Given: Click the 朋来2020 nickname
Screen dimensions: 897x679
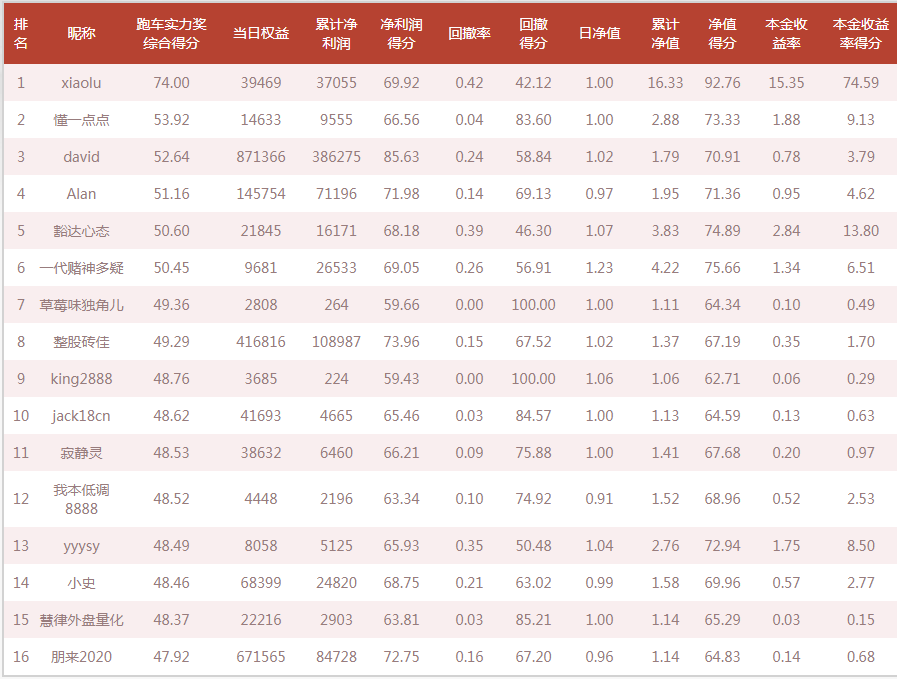Looking at the screenshot, I should (x=81, y=657).
